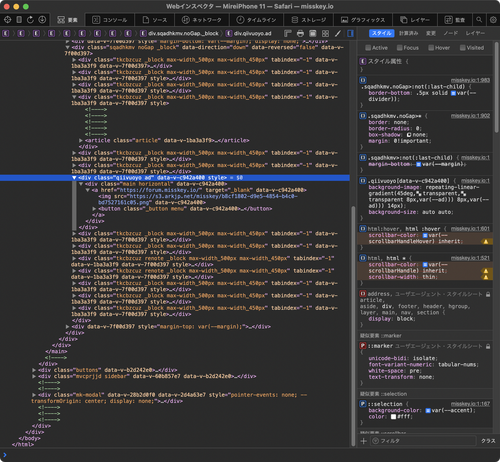Viewport: 500px width, 462px height.
Task: Click the ::marker rule icon
Action: pyautogui.click(x=363, y=346)
